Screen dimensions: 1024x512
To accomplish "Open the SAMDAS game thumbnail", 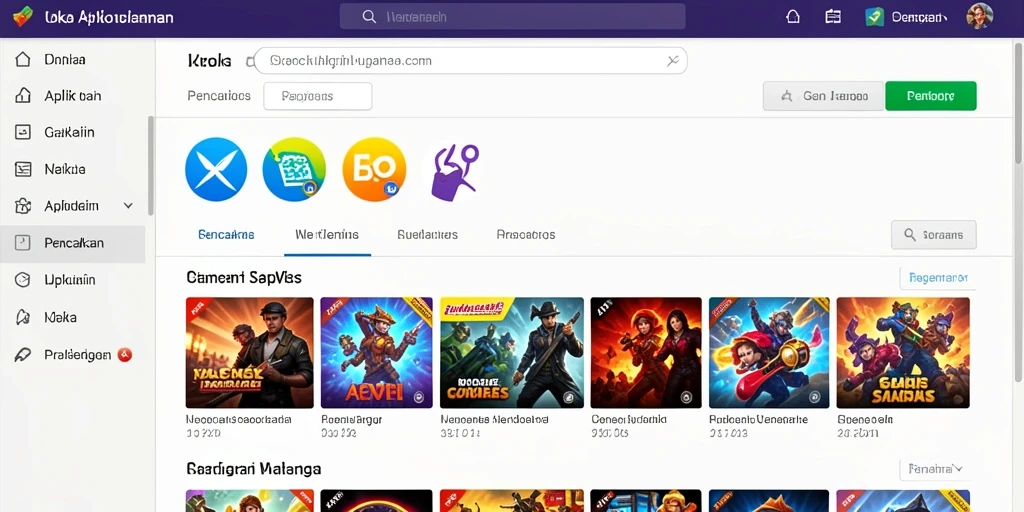I will (x=903, y=353).
